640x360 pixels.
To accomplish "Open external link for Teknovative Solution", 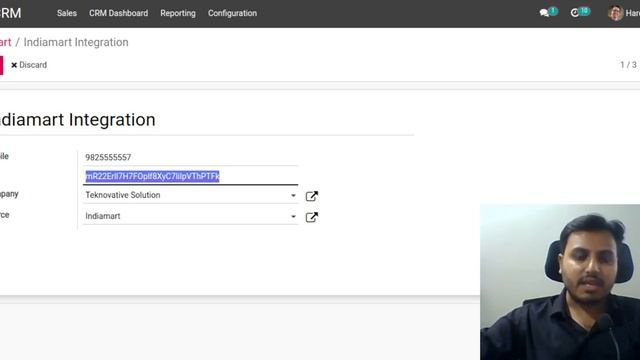I will (x=311, y=196).
